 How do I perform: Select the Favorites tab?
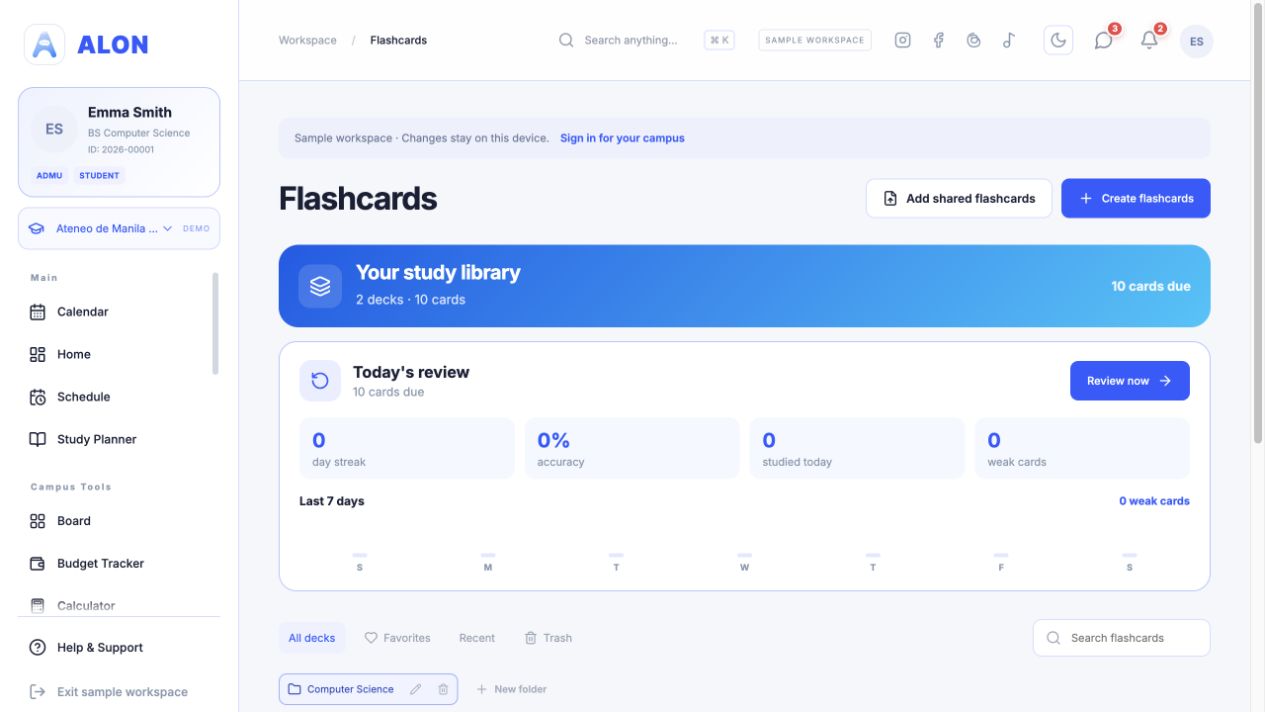pyautogui.click(x=397, y=638)
